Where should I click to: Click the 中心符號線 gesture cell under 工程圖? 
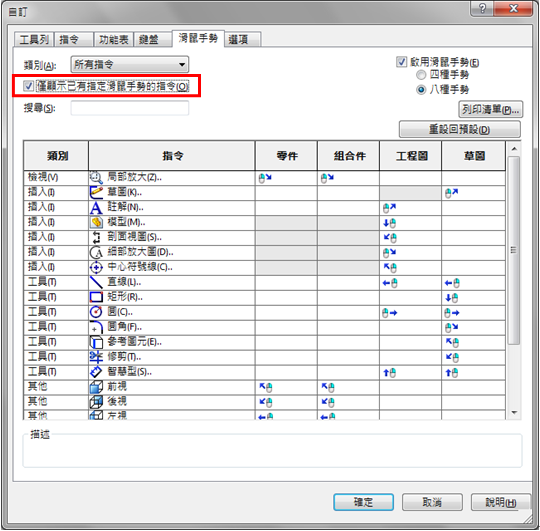[x=410, y=268]
